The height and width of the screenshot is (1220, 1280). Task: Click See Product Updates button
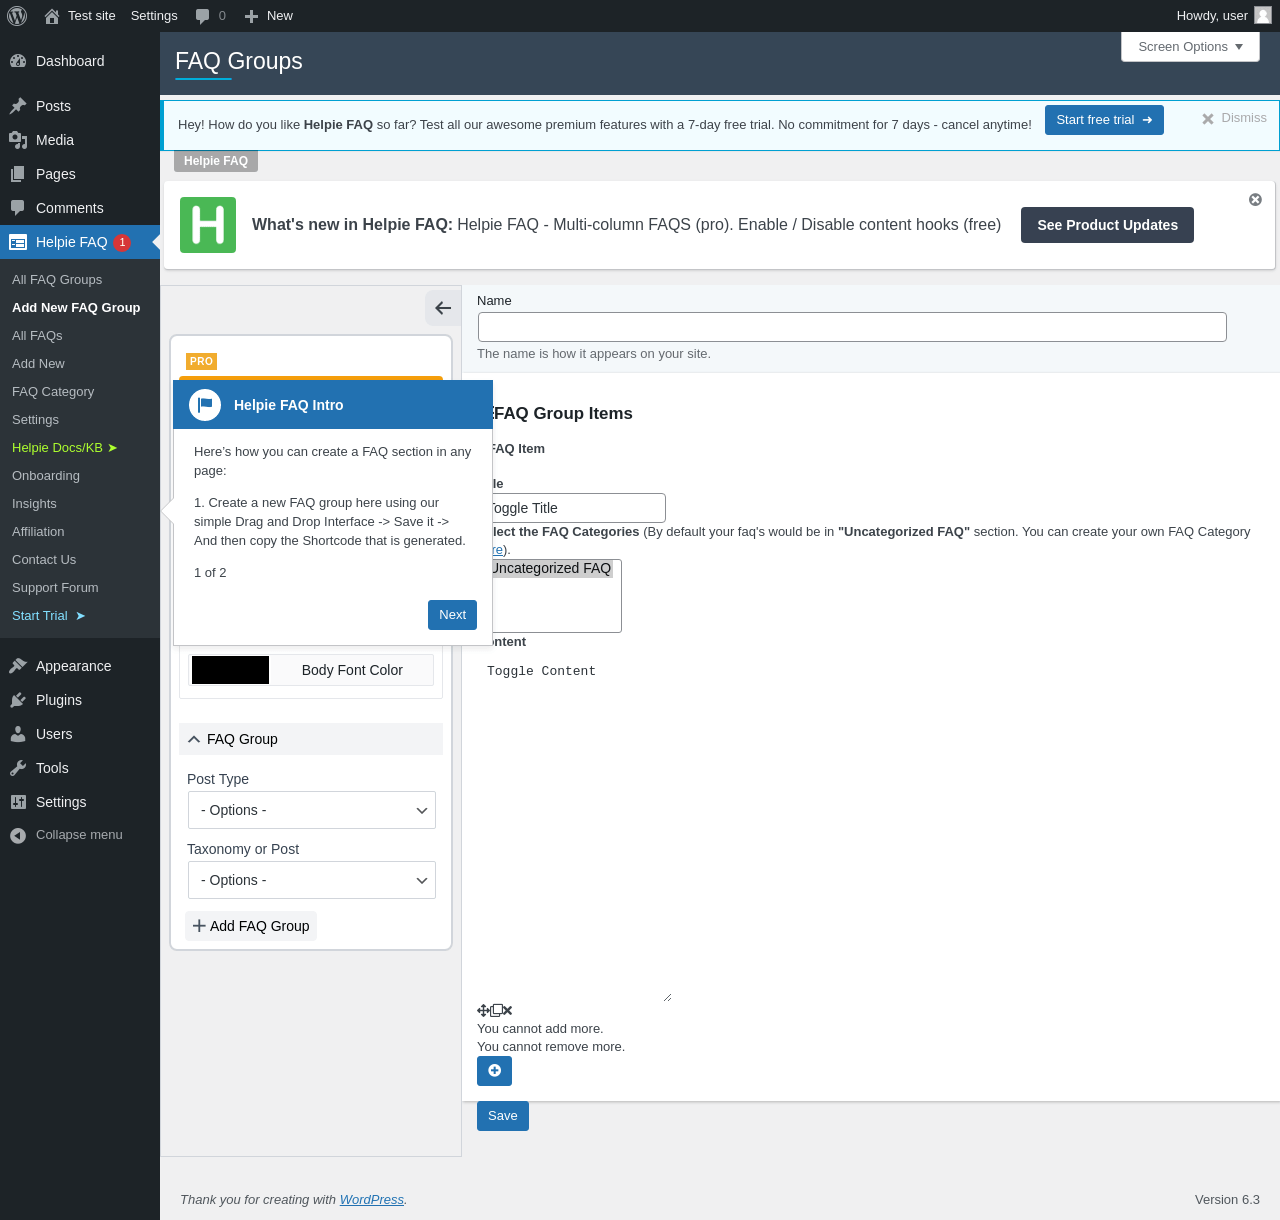coord(1107,225)
